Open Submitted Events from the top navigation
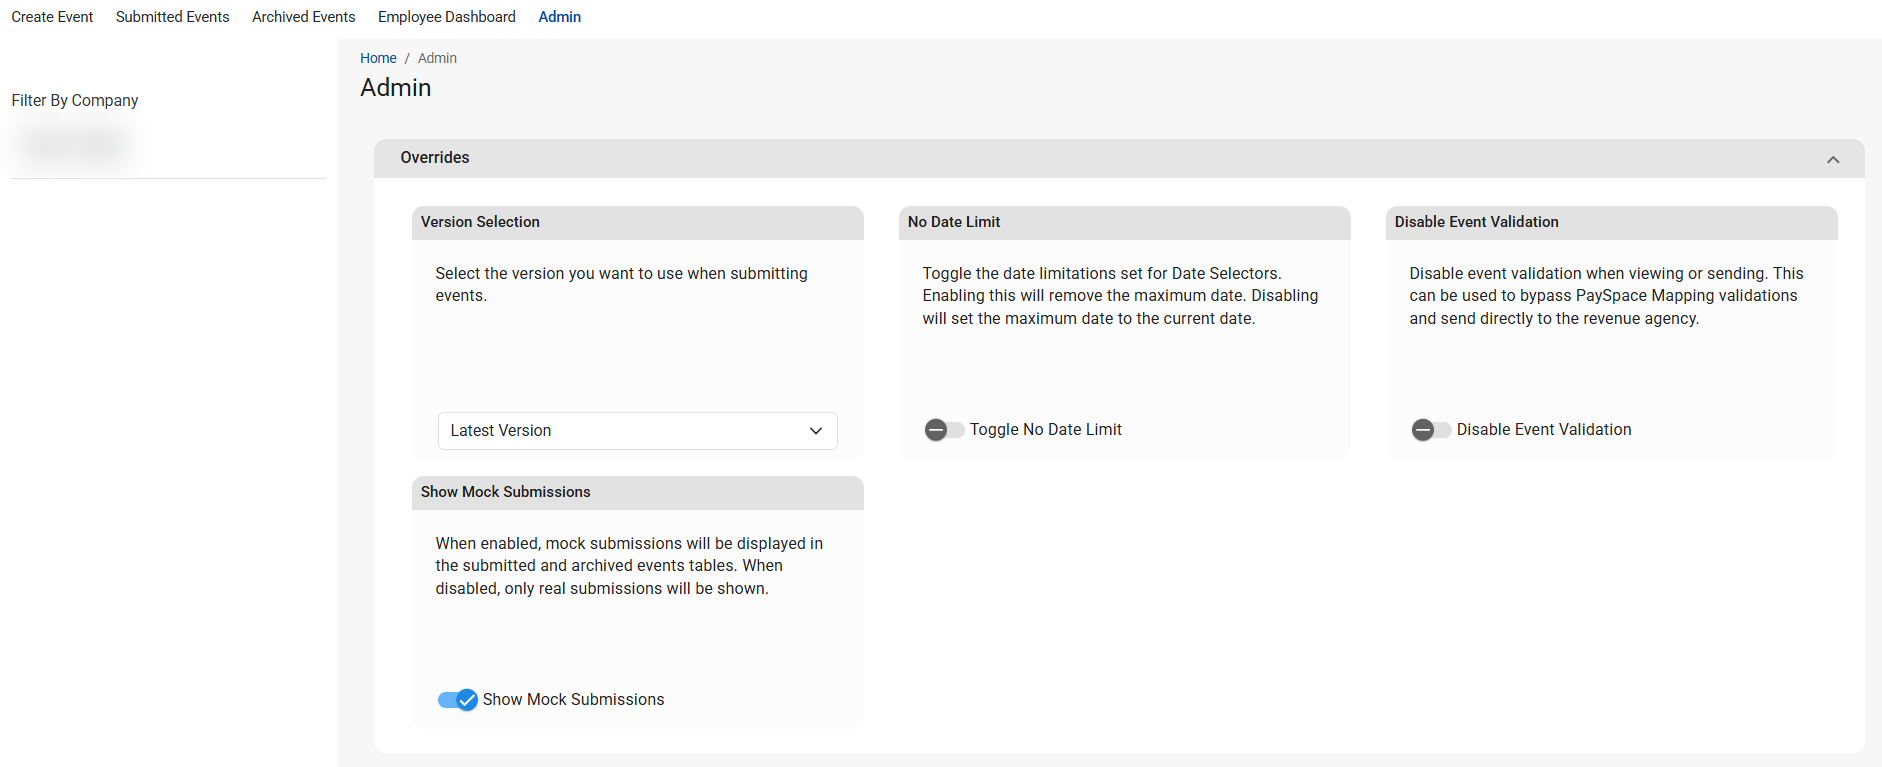The height and width of the screenshot is (767, 1882). (172, 17)
